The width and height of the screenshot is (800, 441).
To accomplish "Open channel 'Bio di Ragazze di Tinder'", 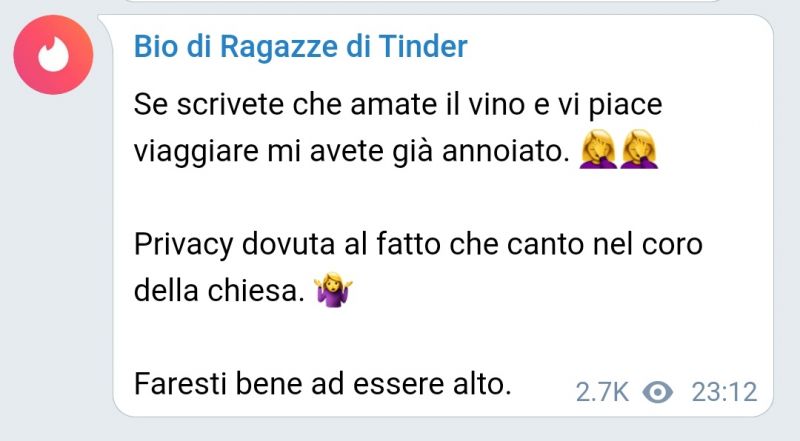I will [301, 46].
